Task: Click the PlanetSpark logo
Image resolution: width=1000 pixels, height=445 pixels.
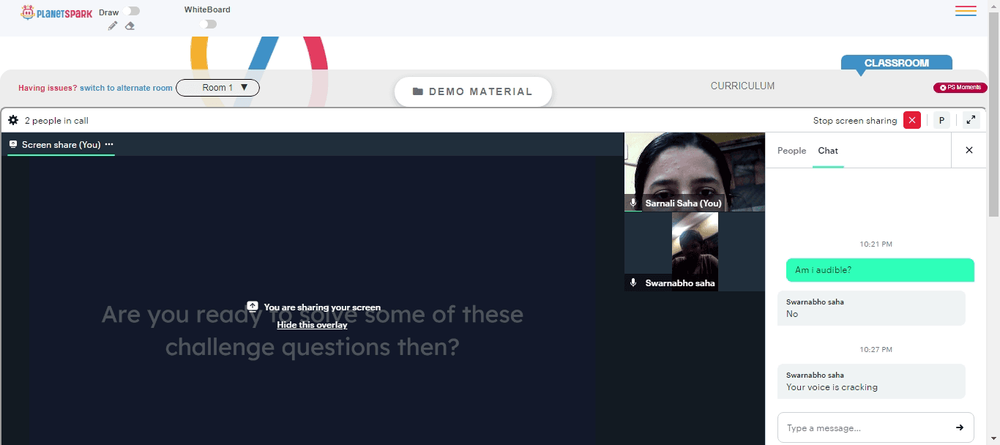Action: [x=56, y=12]
